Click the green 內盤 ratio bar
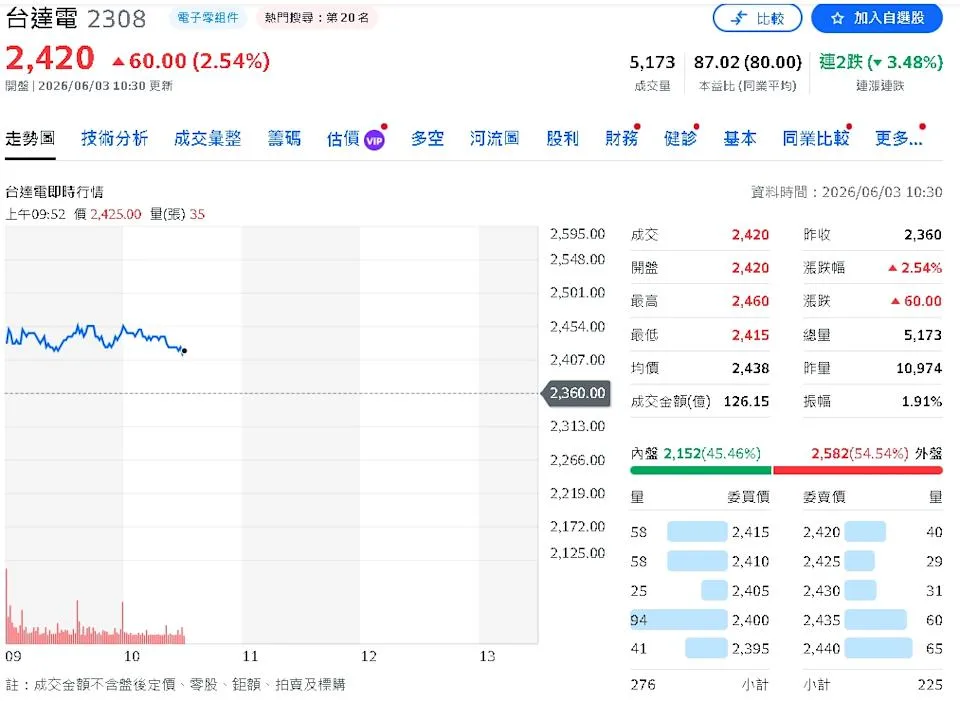 coord(700,470)
